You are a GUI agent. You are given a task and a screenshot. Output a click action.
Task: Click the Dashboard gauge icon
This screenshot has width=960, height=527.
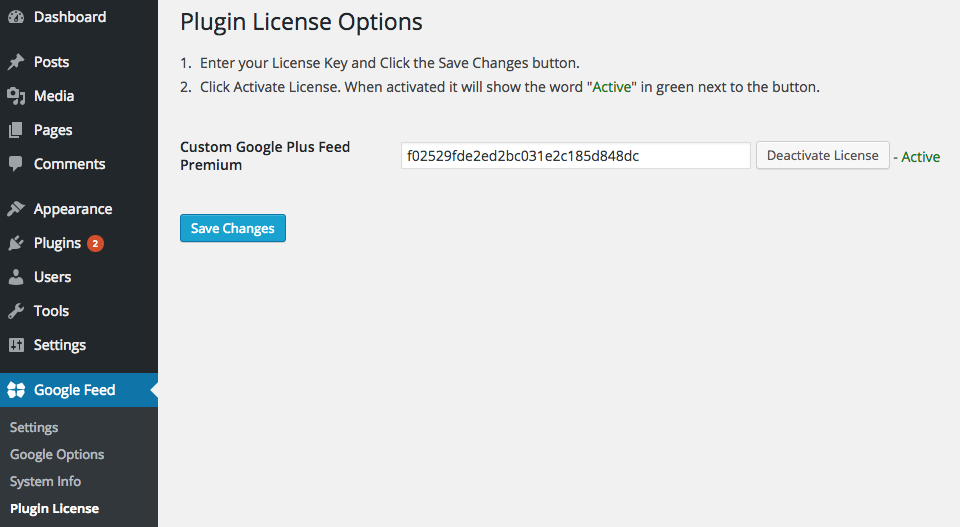[16, 17]
